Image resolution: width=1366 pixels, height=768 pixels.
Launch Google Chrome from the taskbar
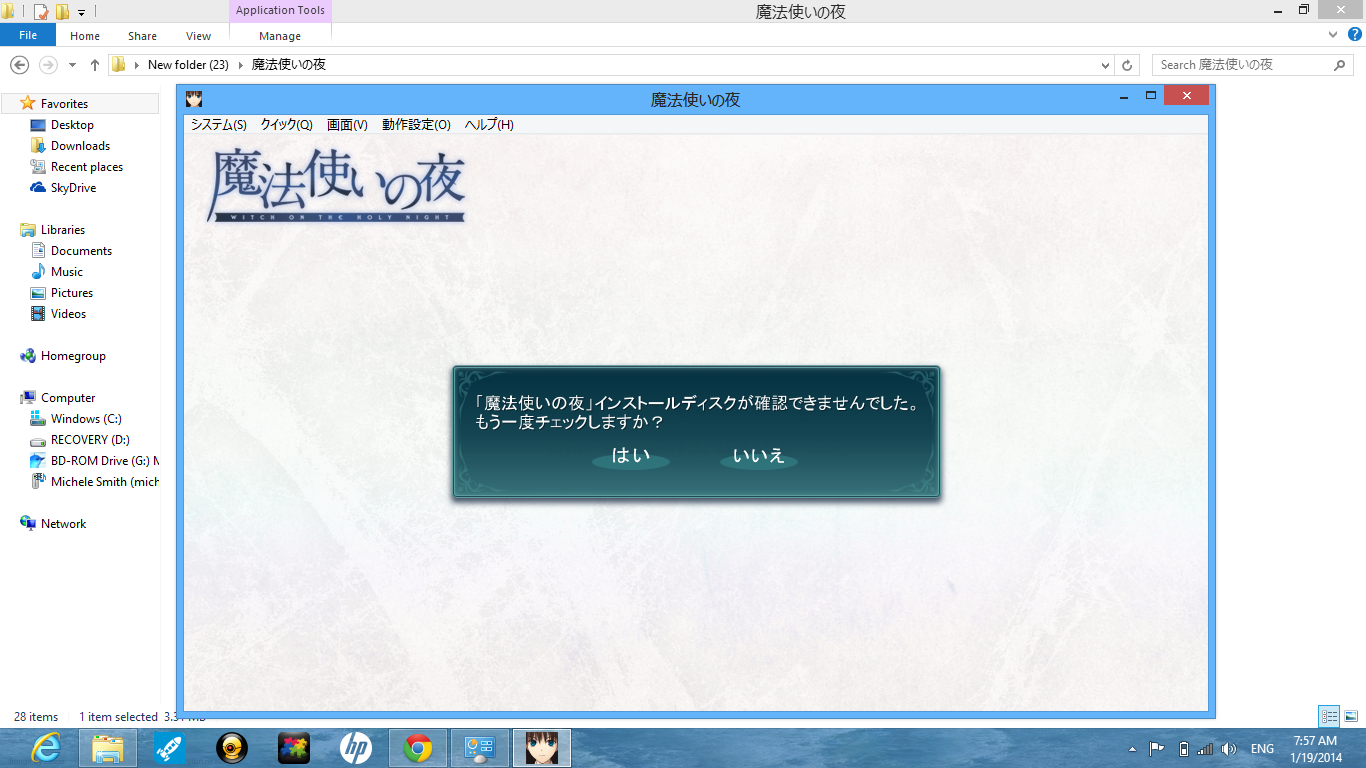point(418,748)
